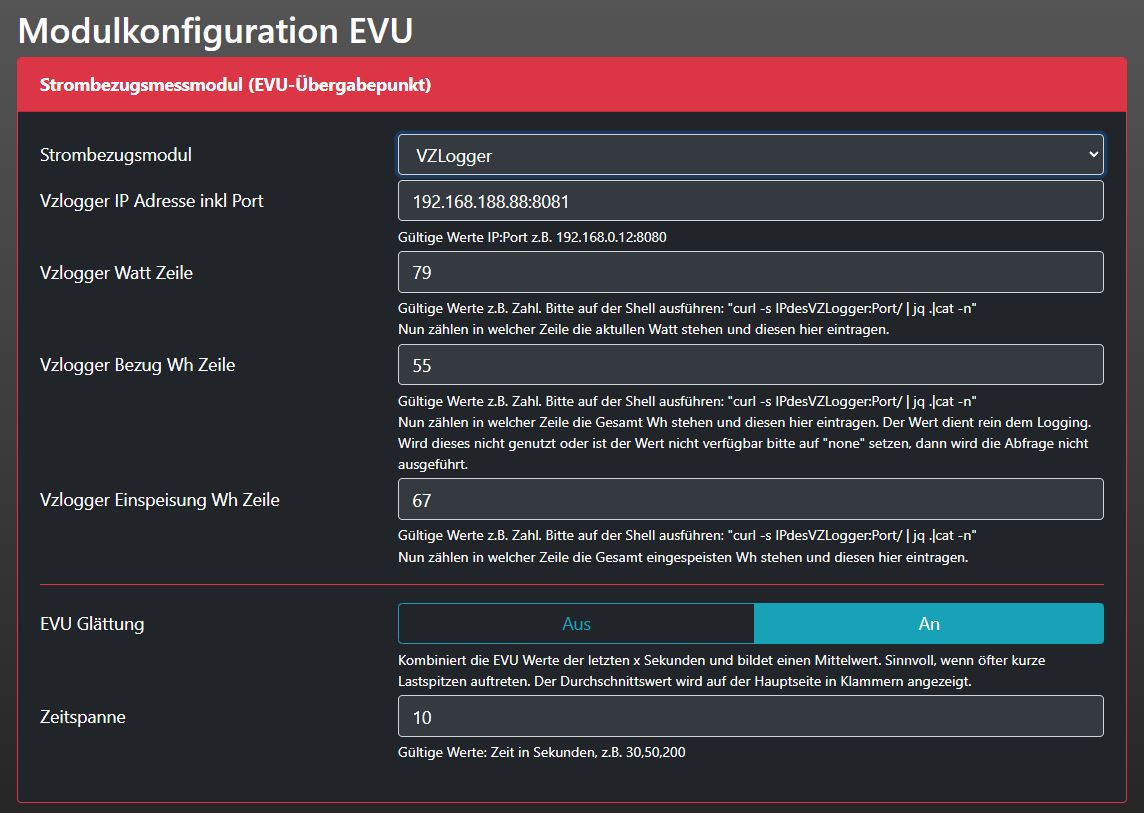Screen dimensions: 1144x813
Task: Click the dropdown chevron arrow beside VZLogger
Action: click(x=1093, y=155)
